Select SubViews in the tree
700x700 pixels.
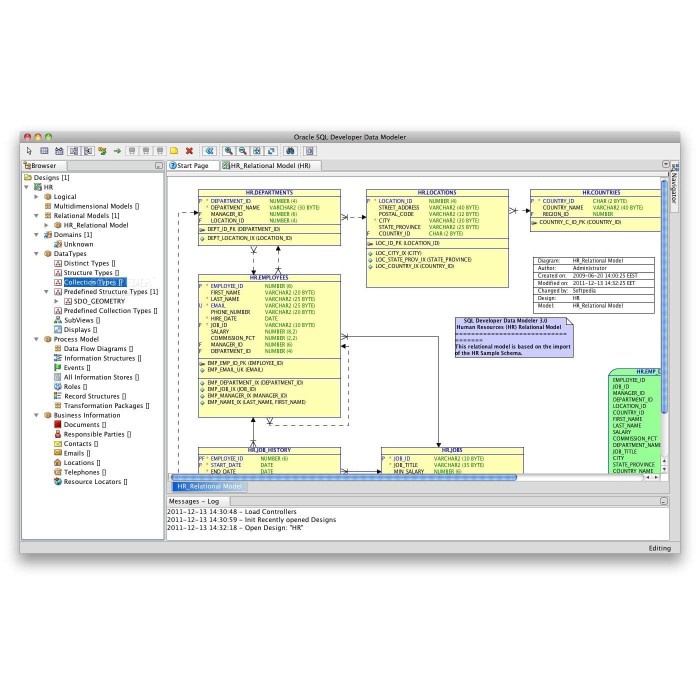(77, 320)
